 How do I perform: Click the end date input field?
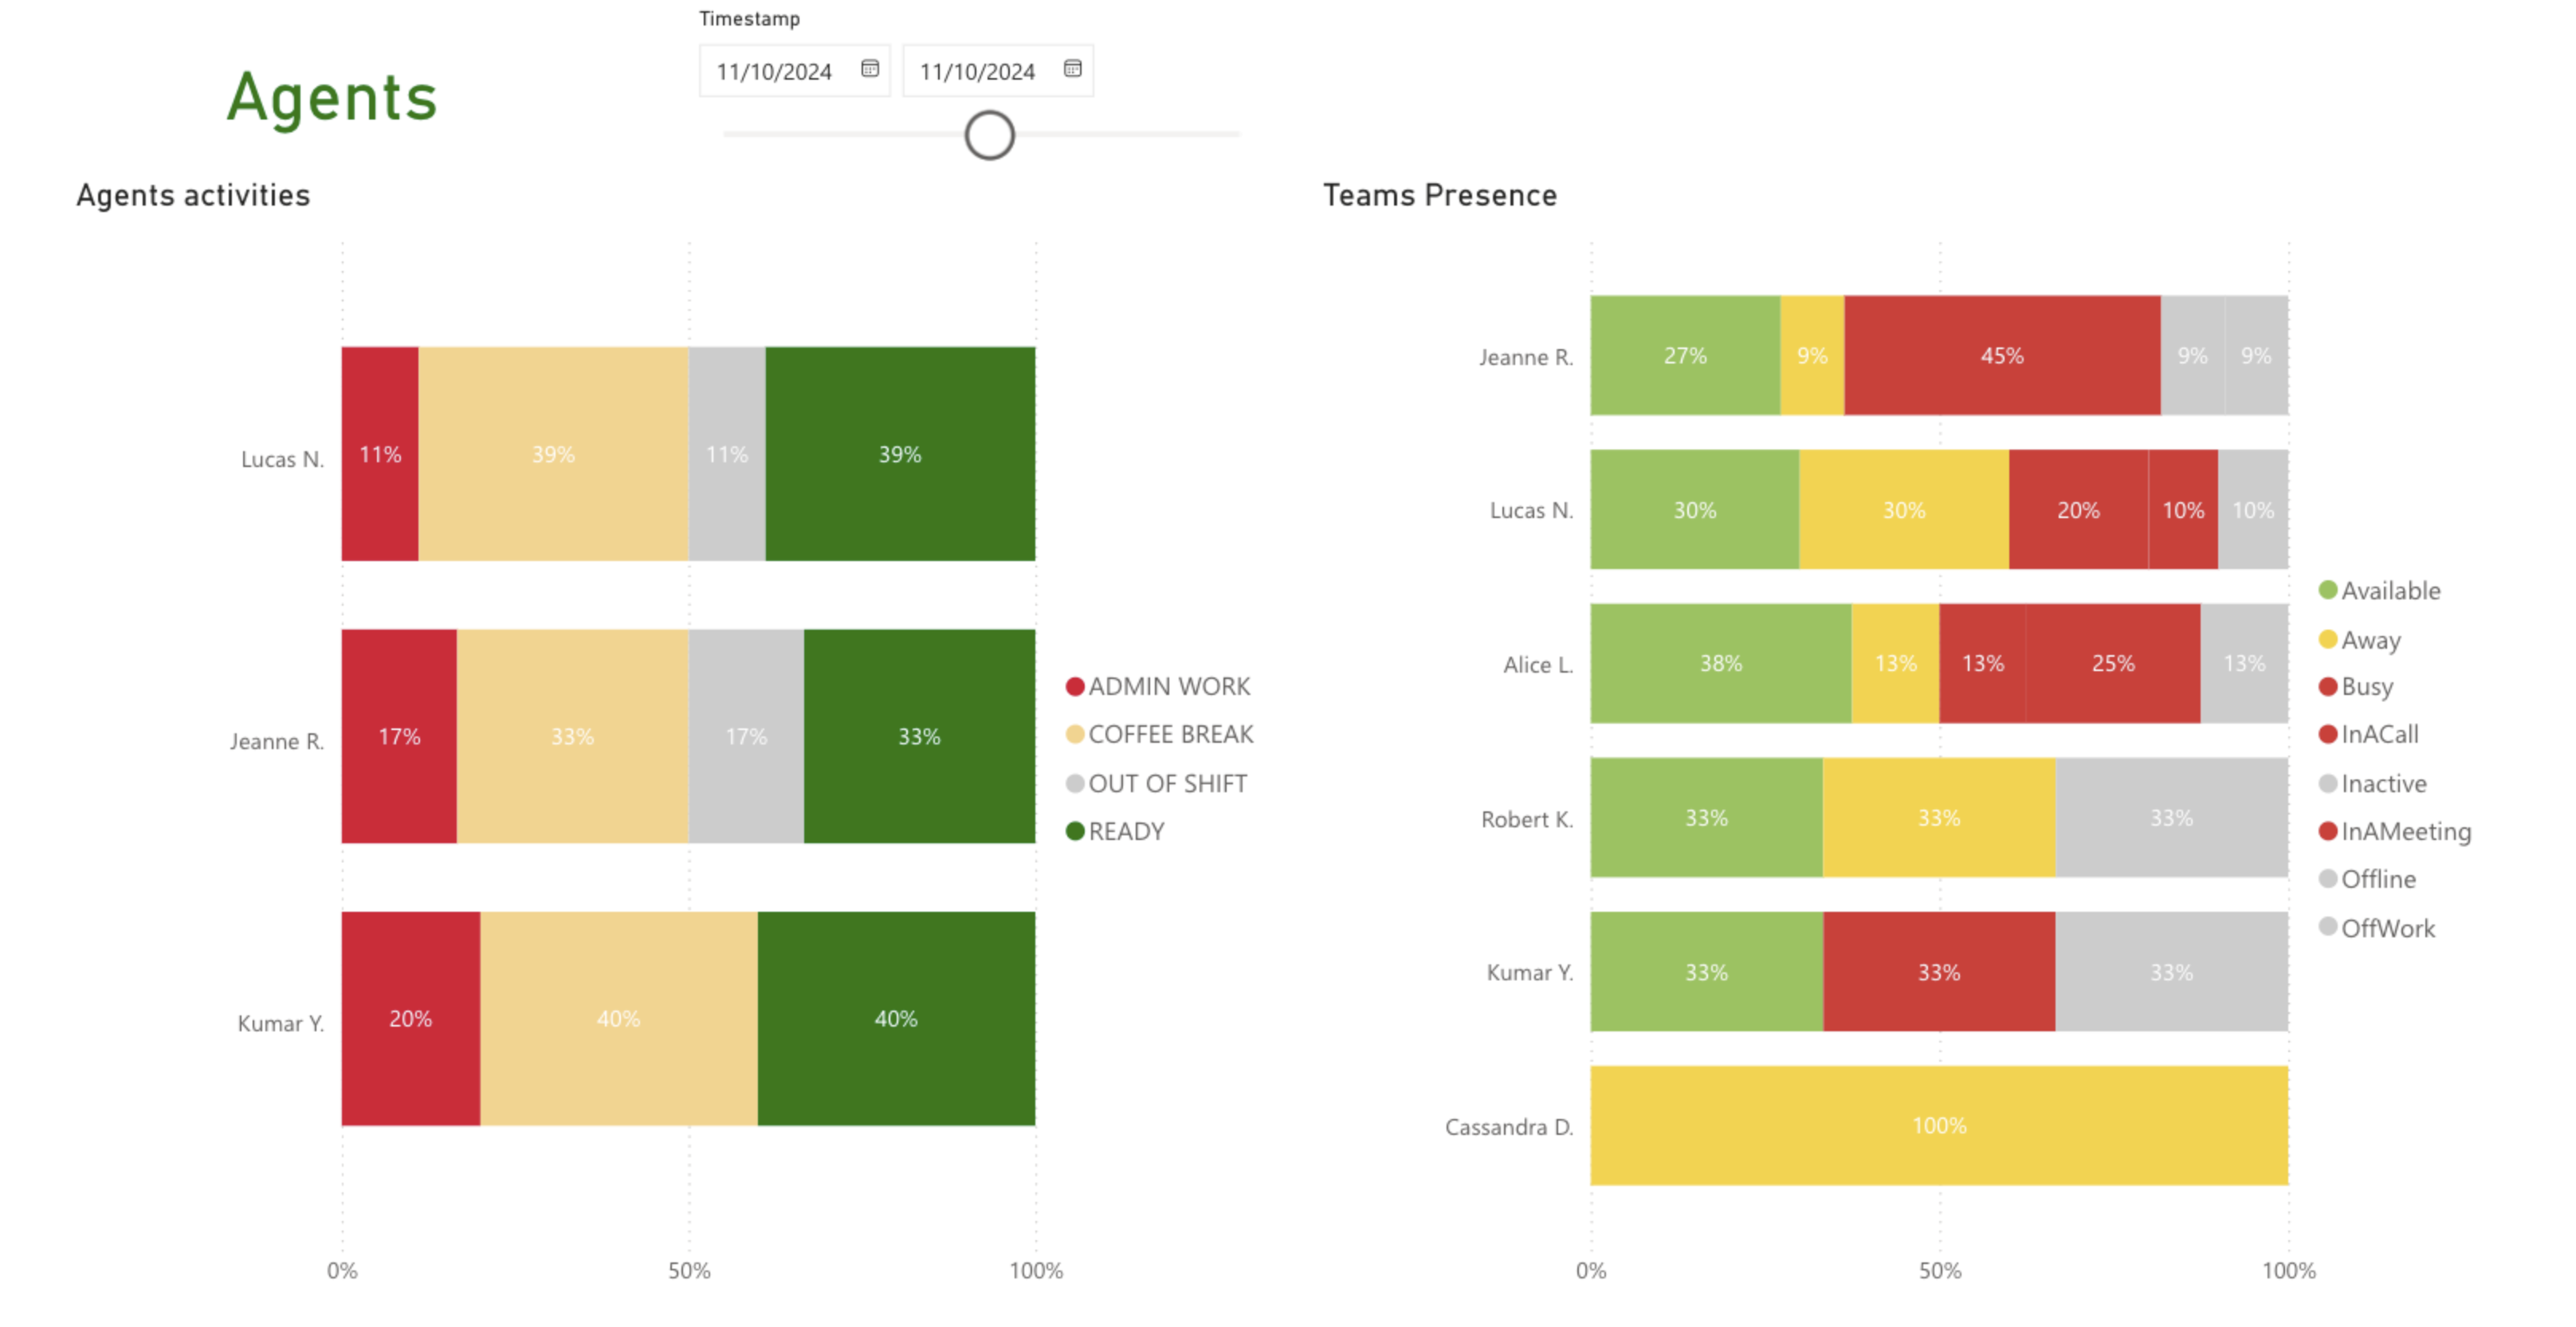click(978, 71)
